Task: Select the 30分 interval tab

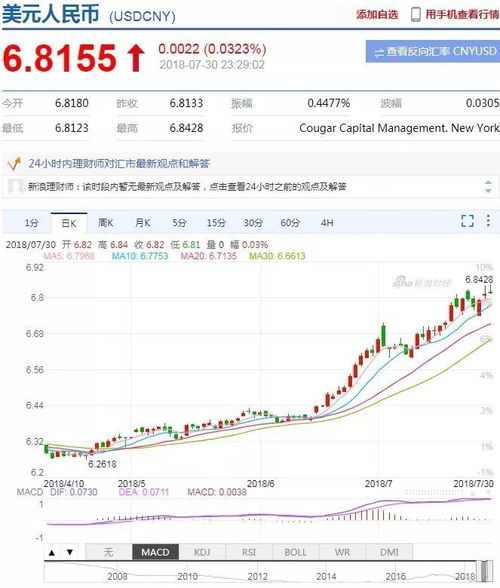Action: click(253, 223)
